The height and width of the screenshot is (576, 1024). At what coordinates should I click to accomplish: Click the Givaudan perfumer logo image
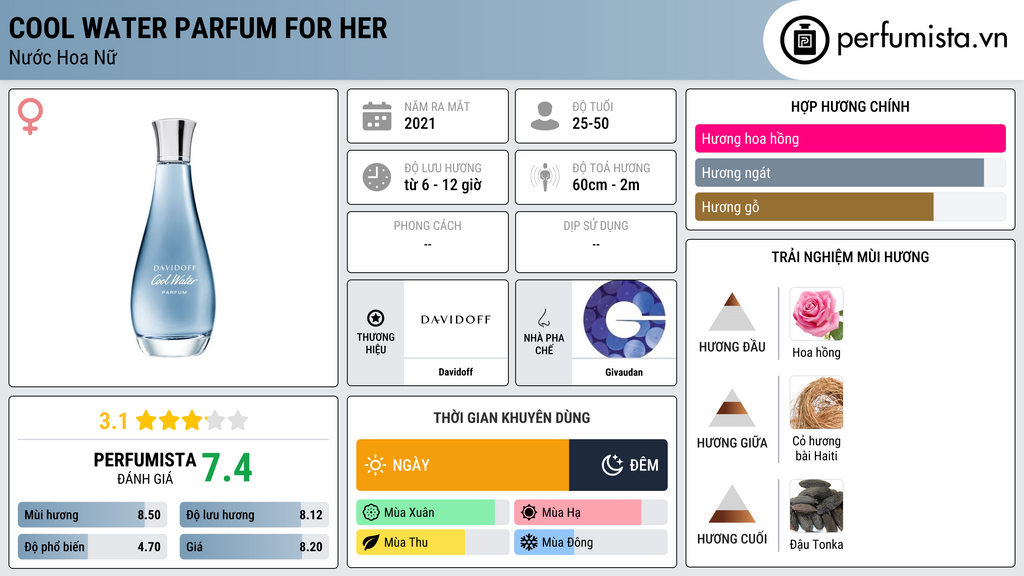(624, 319)
